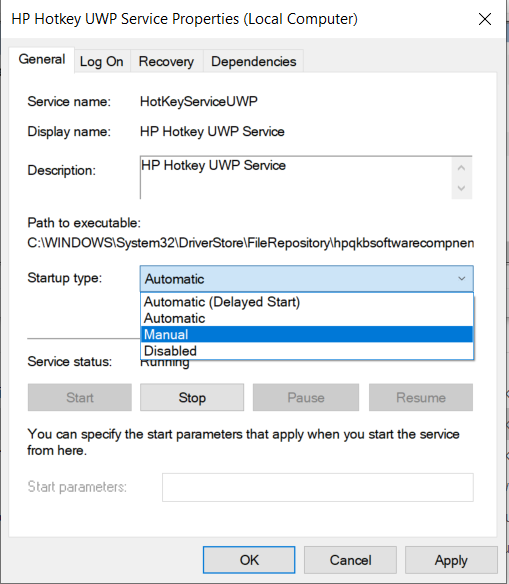509x584 pixels.
Task: Click the Description text box
Action: [296, 178]
